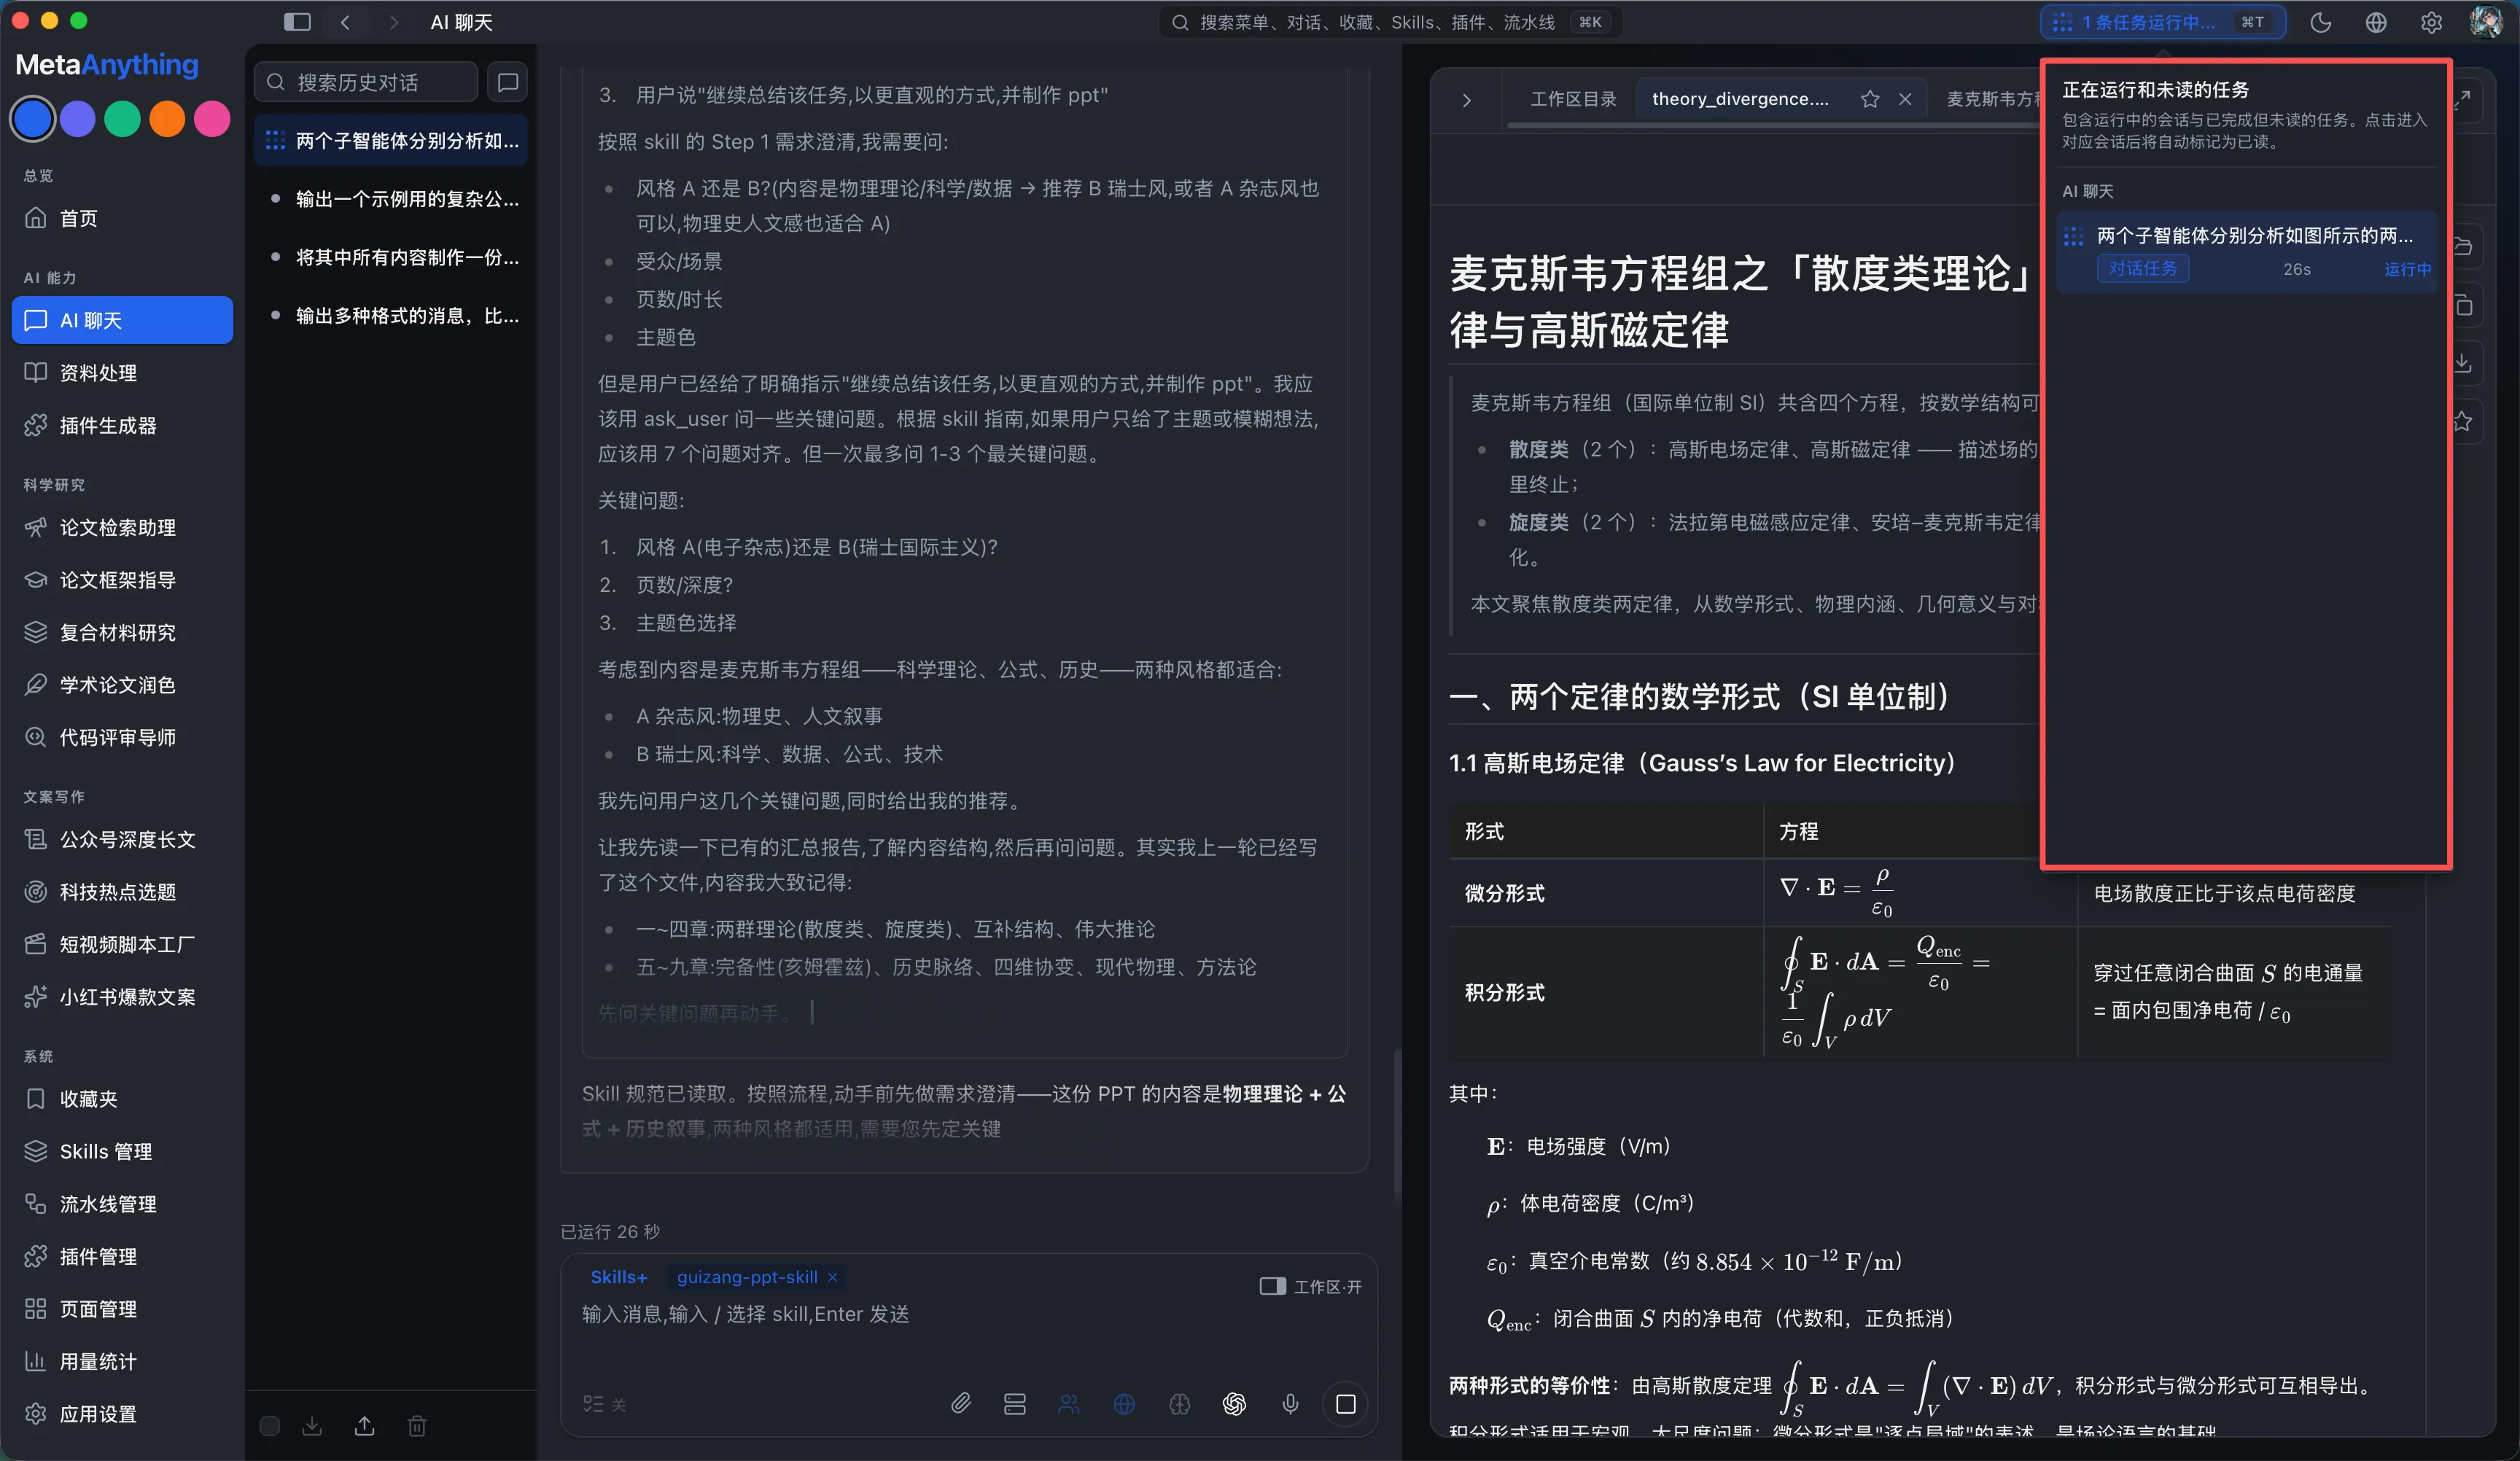This screenshot has height=1461, width=2520.
Task: Open 小红书爆款文案 tool
Action: (122, 997)
